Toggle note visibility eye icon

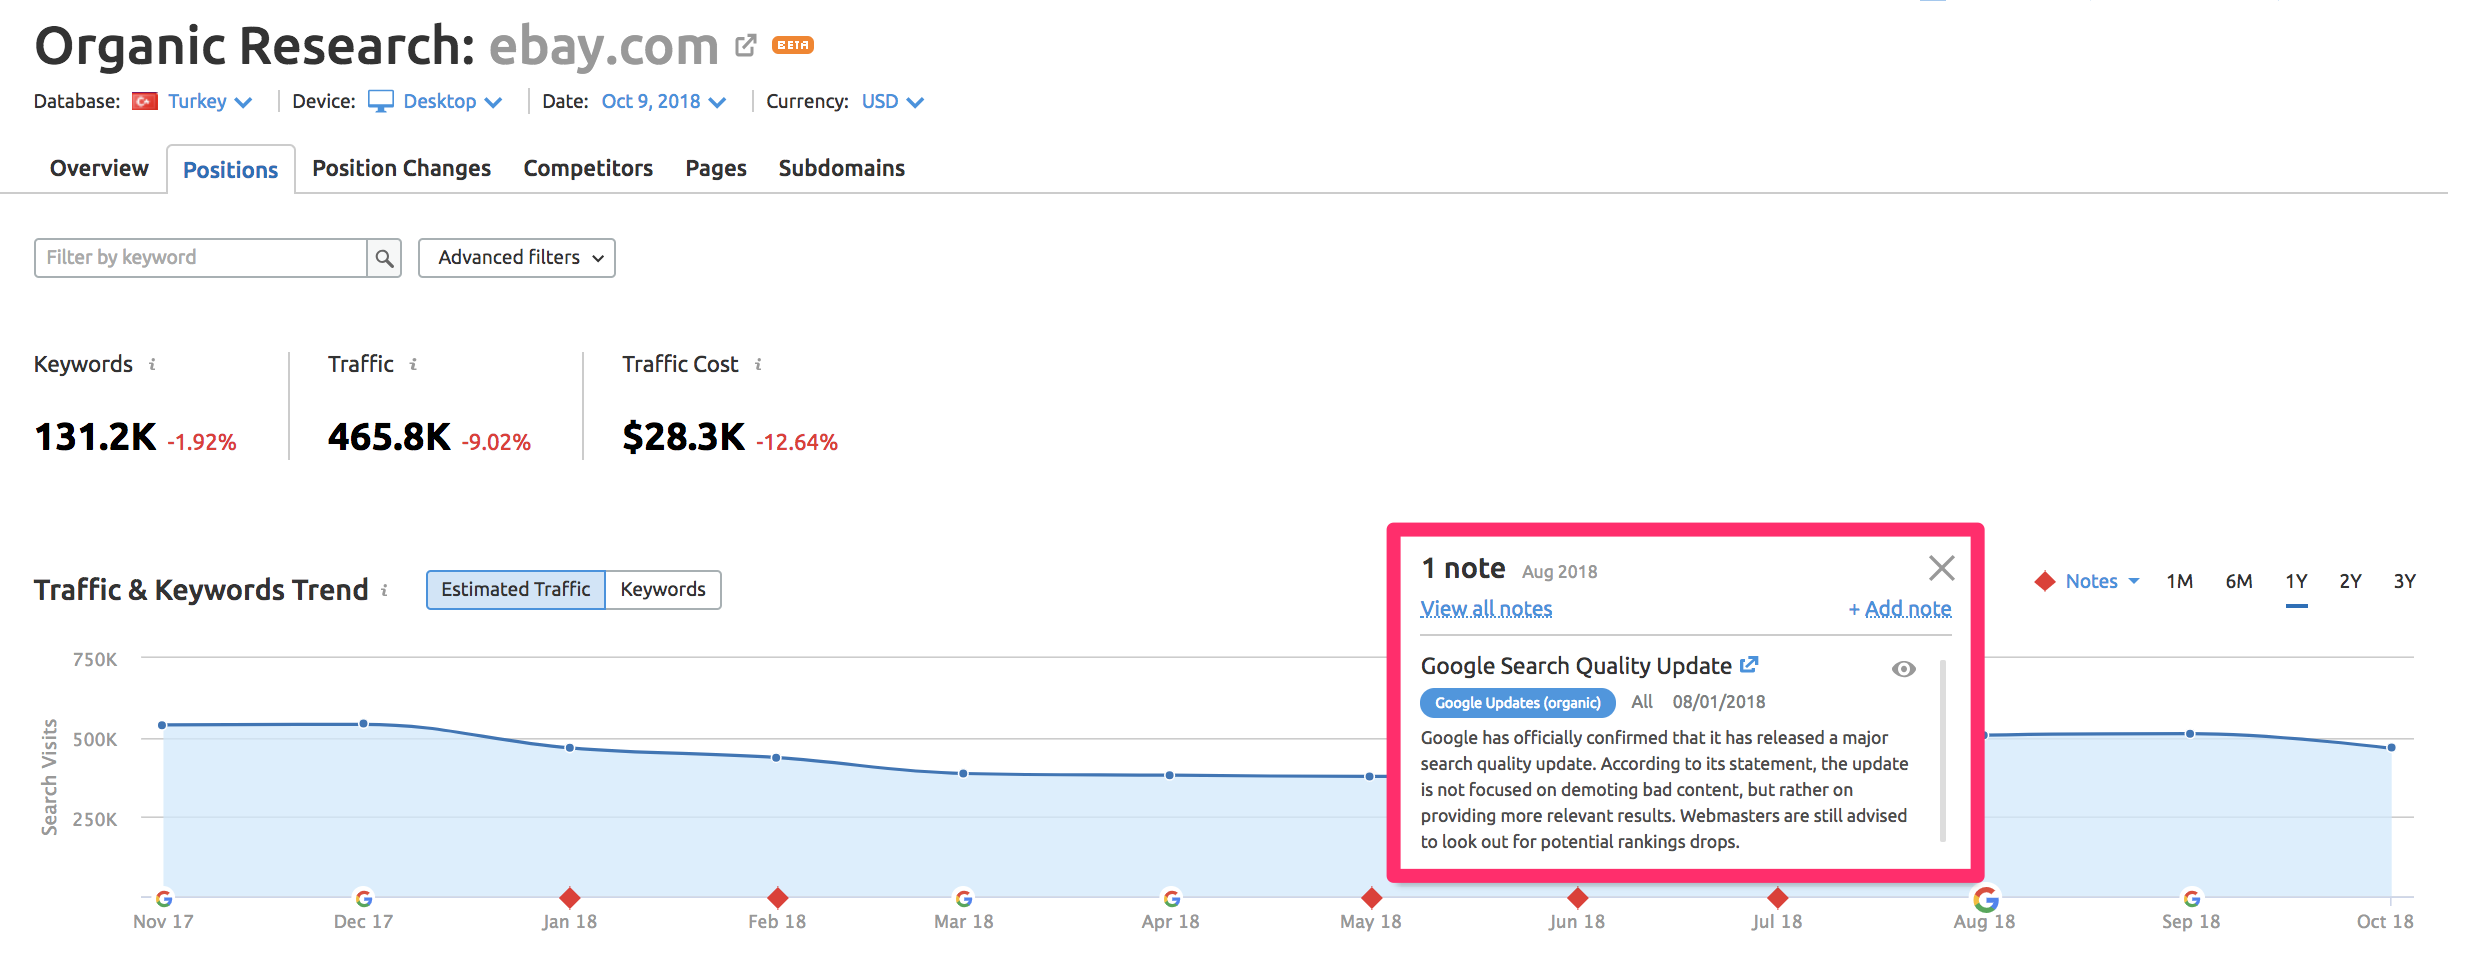click(1904, 669)
